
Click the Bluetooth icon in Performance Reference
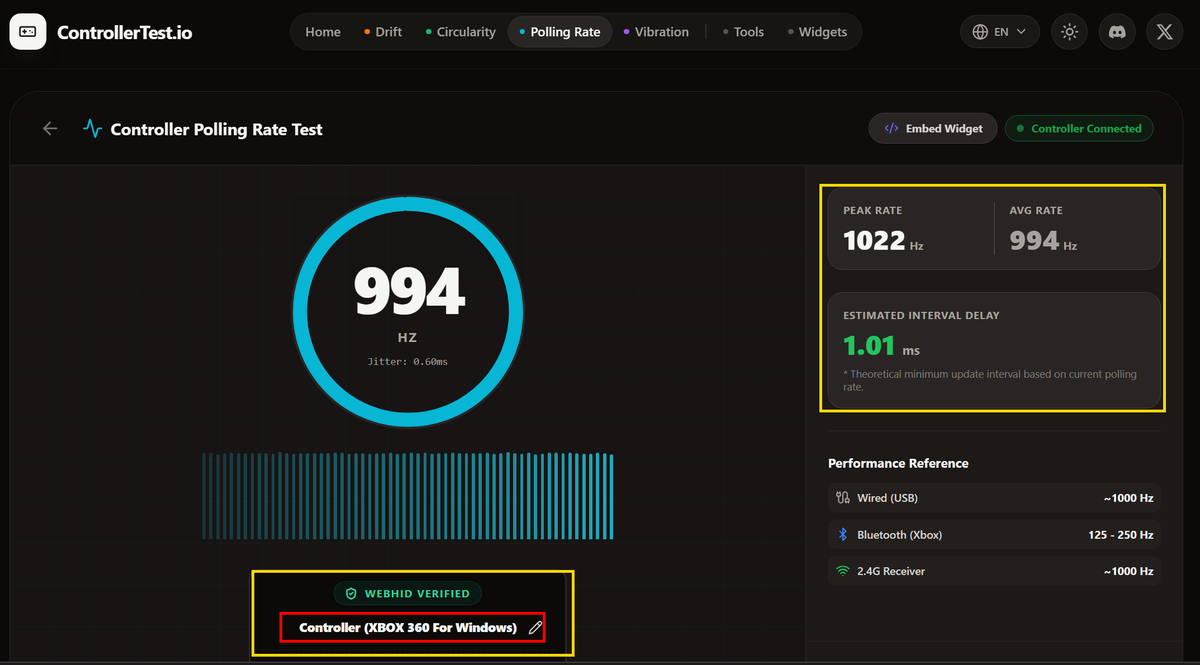point(842,535)
